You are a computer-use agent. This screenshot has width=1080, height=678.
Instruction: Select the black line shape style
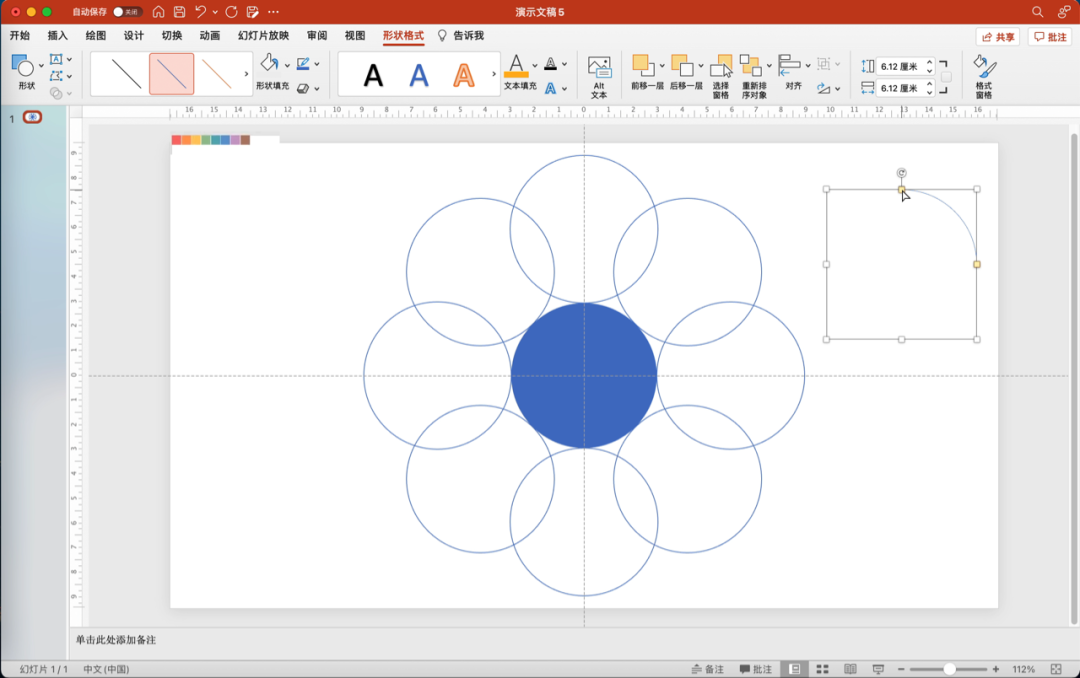tap(126, 74)
